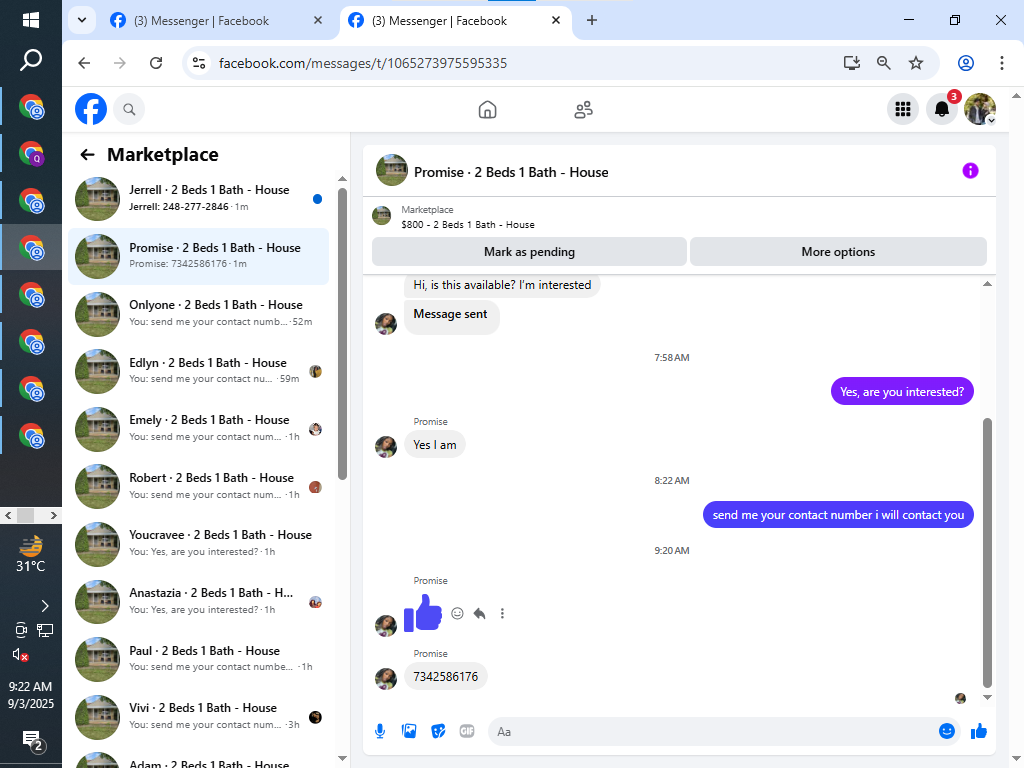Click the install app icon in address bar
1024x768 pixels.
[x=852, y=63]
